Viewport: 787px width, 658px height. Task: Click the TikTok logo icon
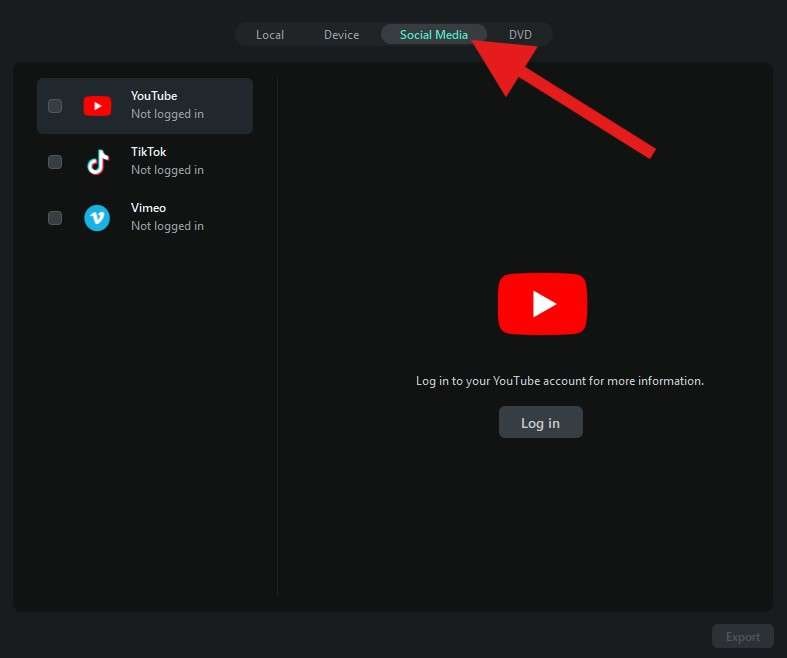pyautogui.click(x=97, y=162)
